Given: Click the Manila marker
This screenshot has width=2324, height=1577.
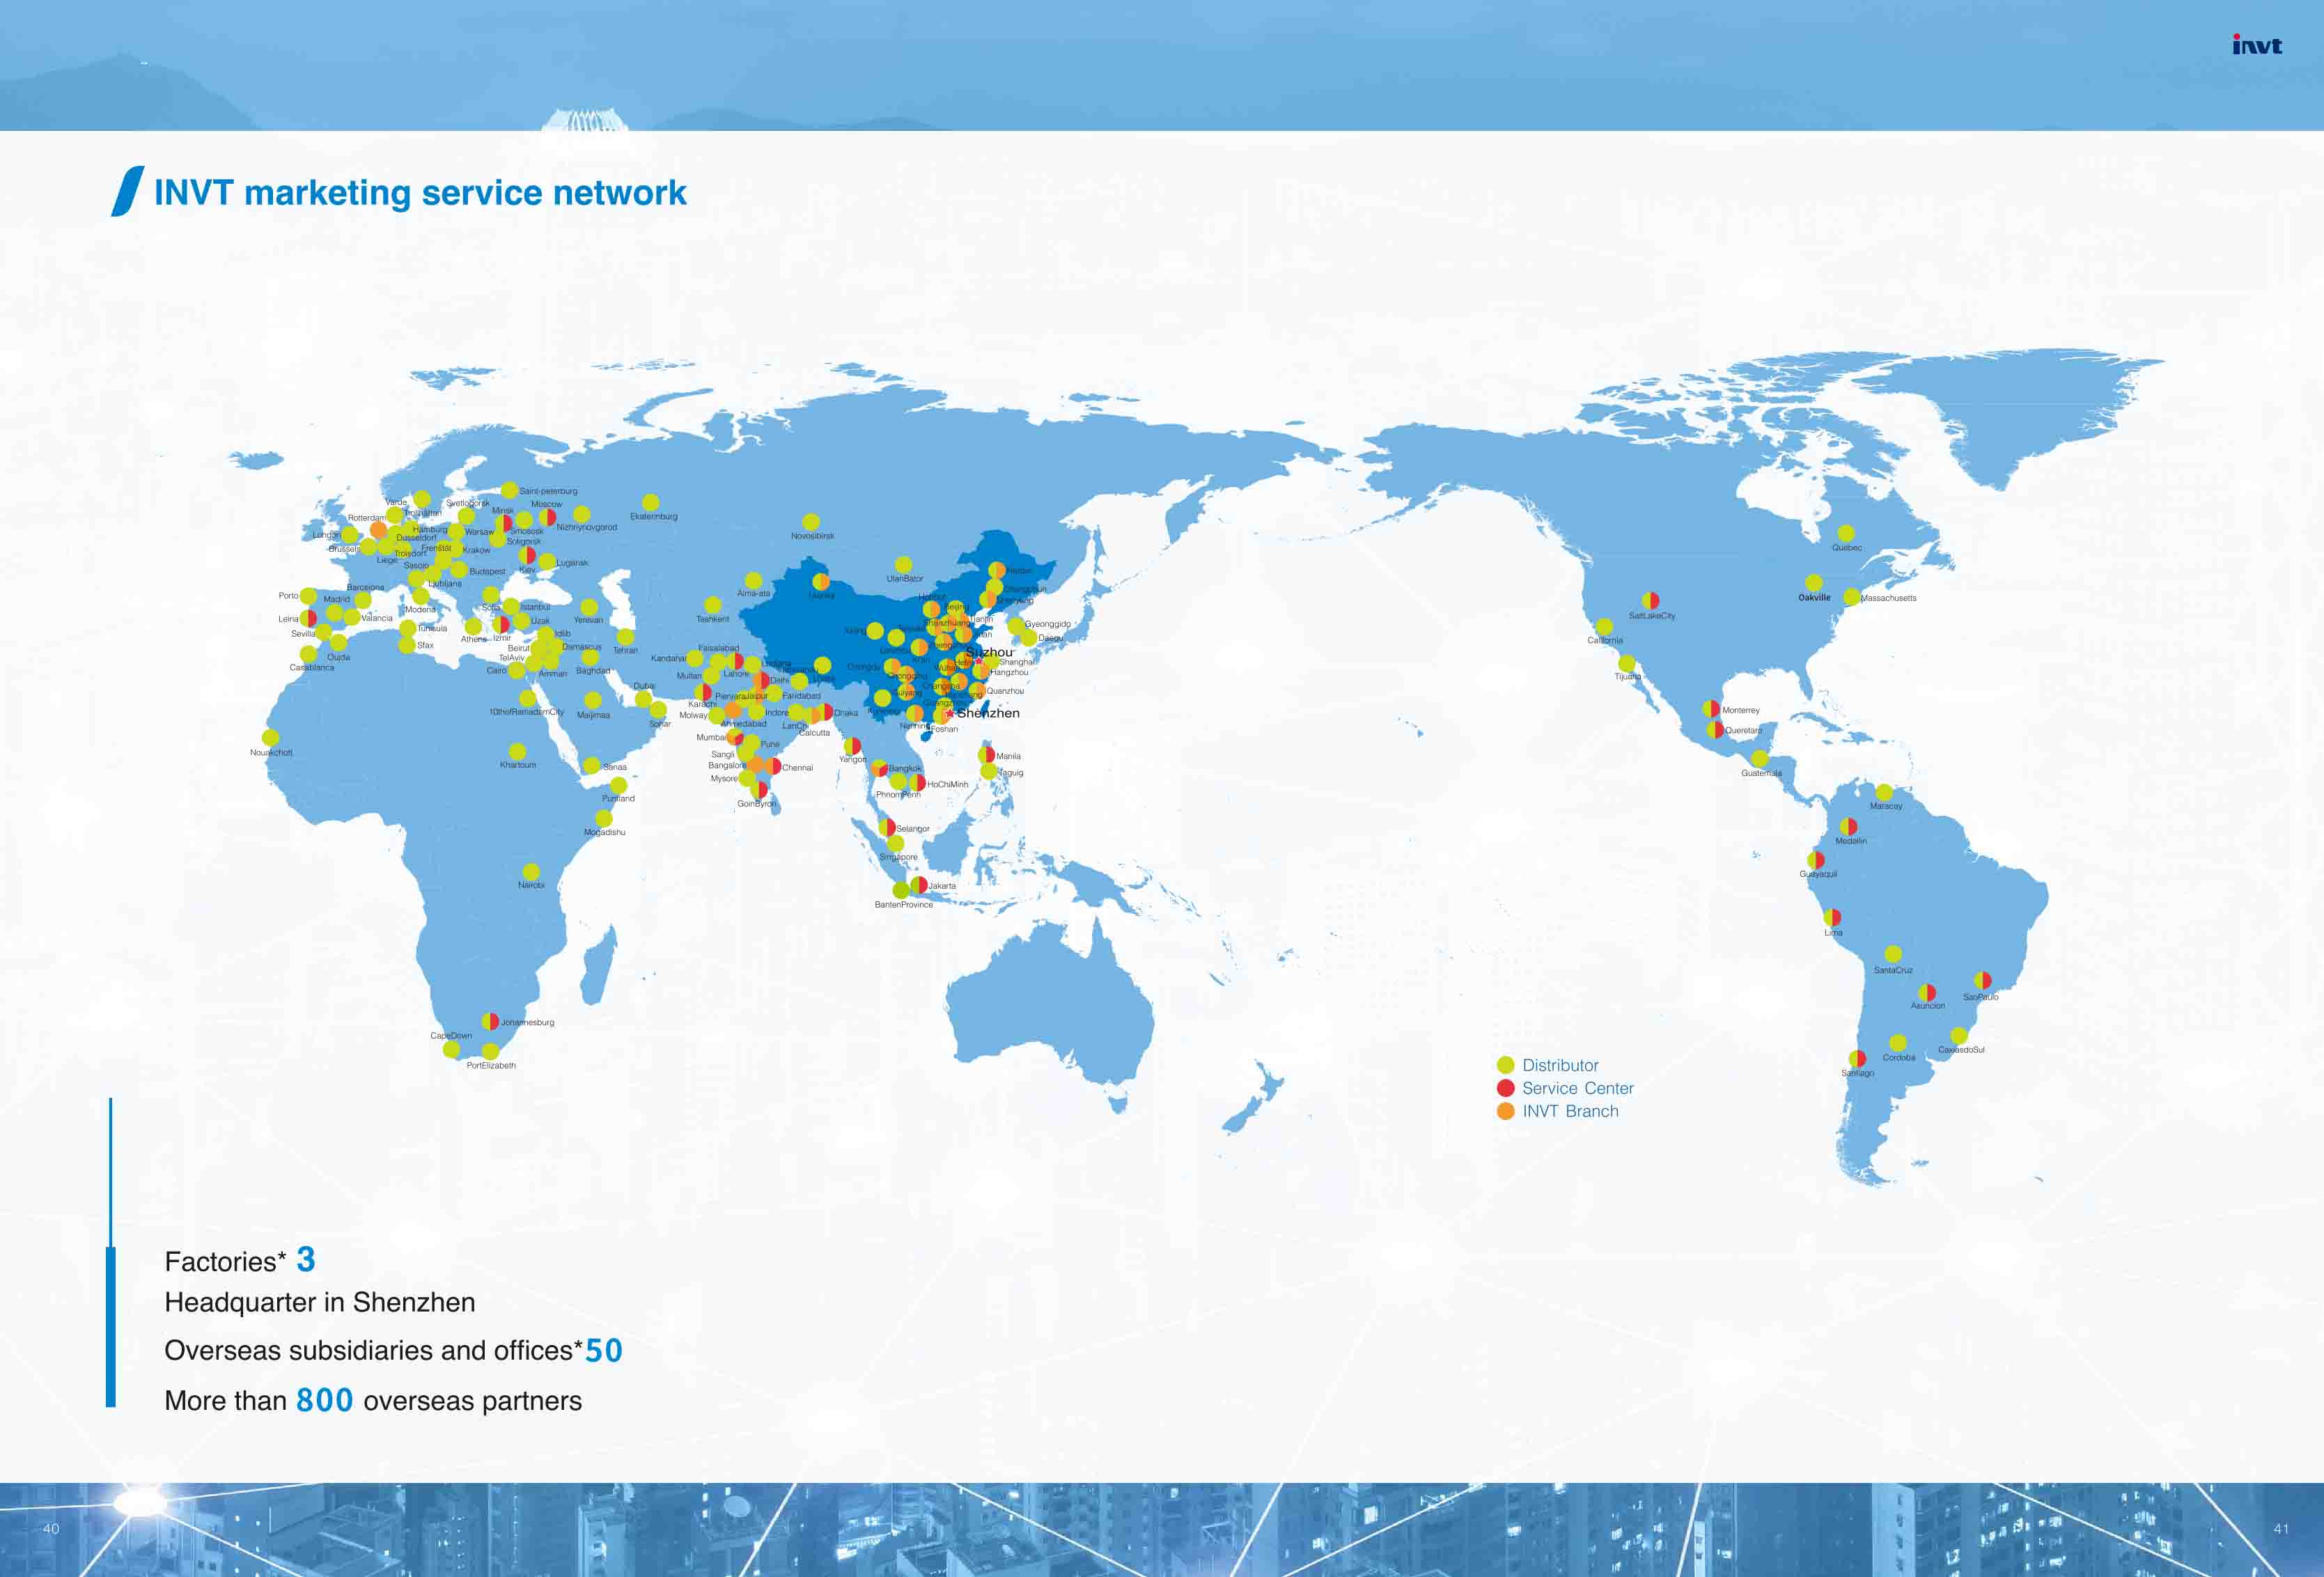Looking at the screenshot, I should pos(986,755).
